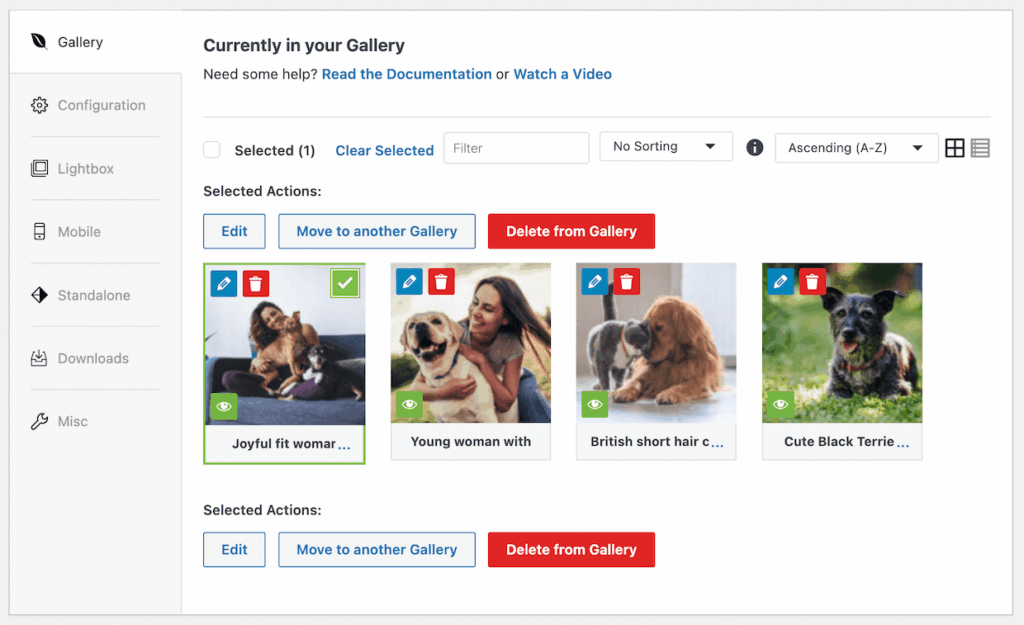Open the No Sorting dropdown

(x=666, y=146)
